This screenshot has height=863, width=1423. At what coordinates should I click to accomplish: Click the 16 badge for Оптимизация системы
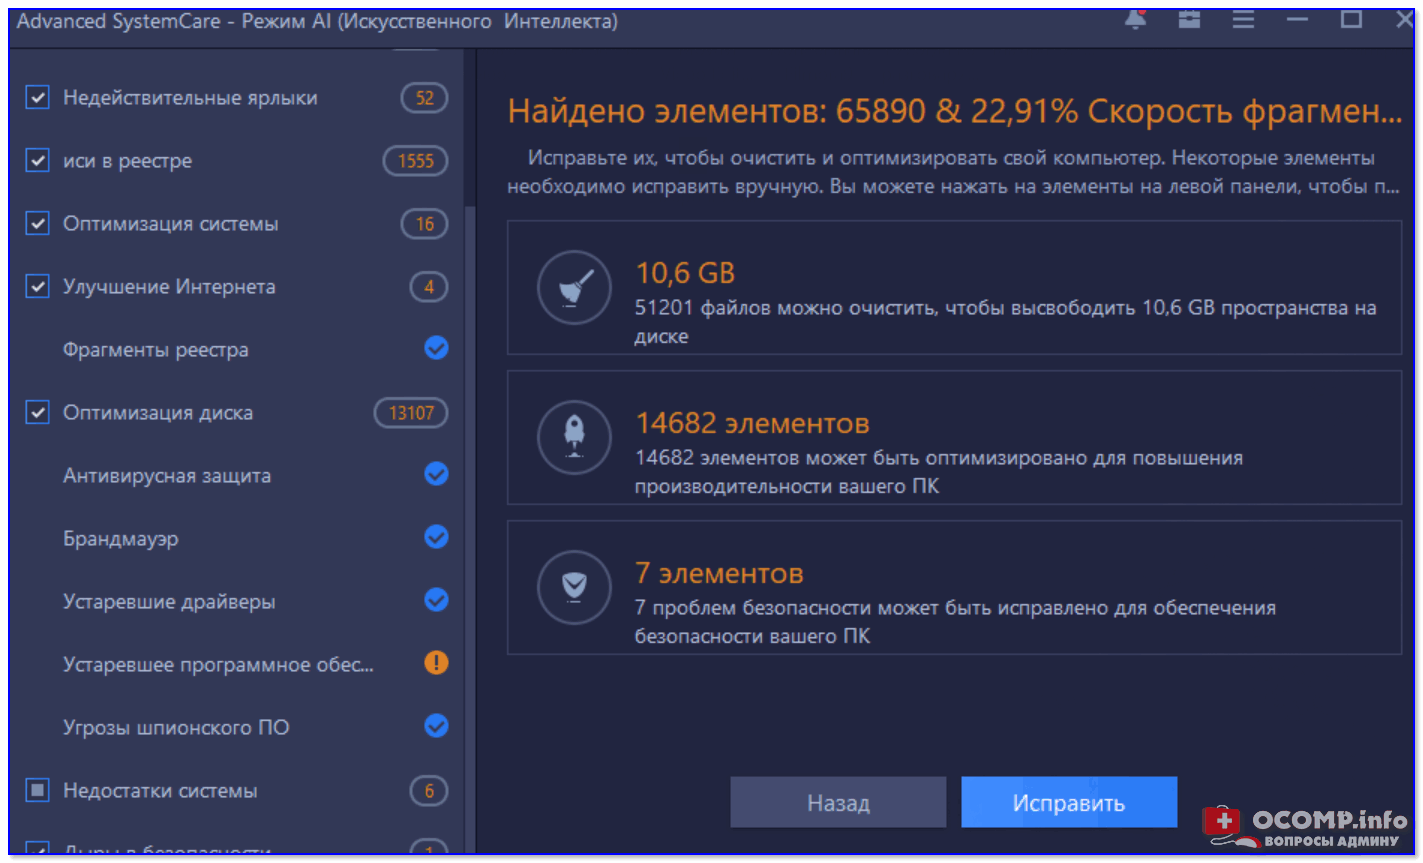[424, 224]
